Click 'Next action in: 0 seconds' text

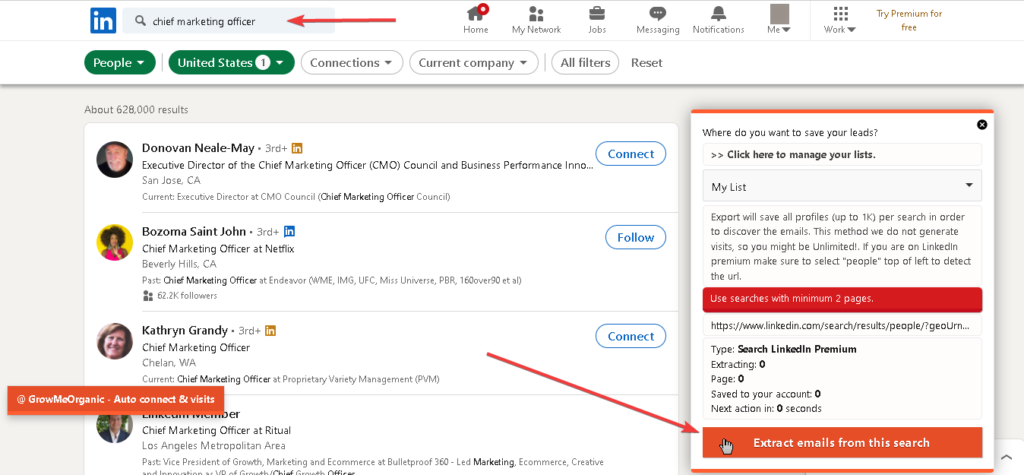click(x=766, y=409)
